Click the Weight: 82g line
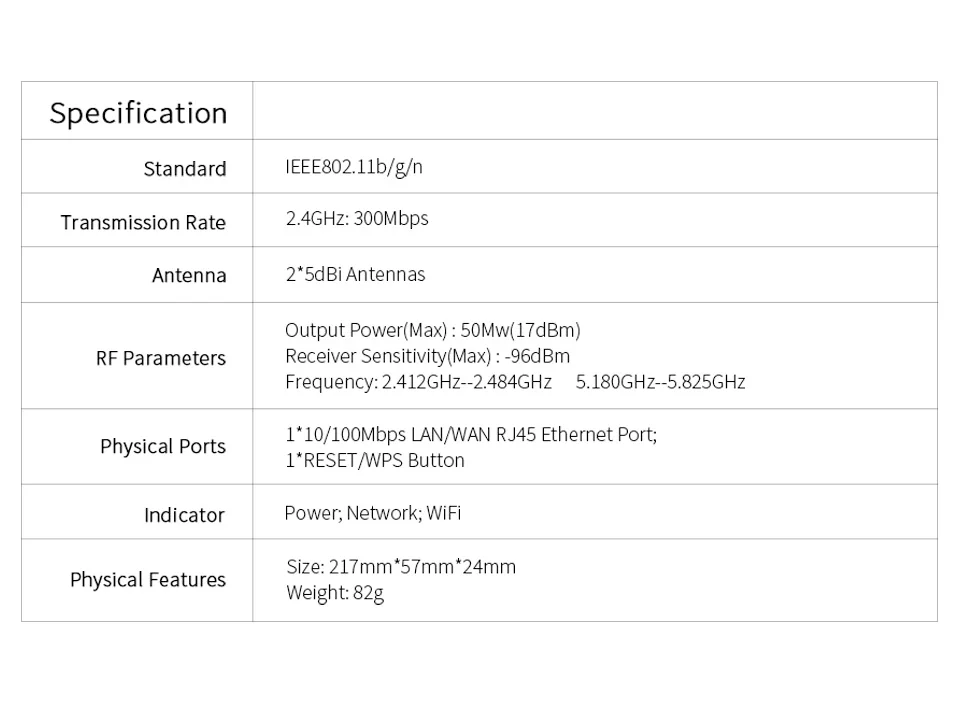Image resolution: width=960 pixels, height=703 pixels. [x=335, y=593]
